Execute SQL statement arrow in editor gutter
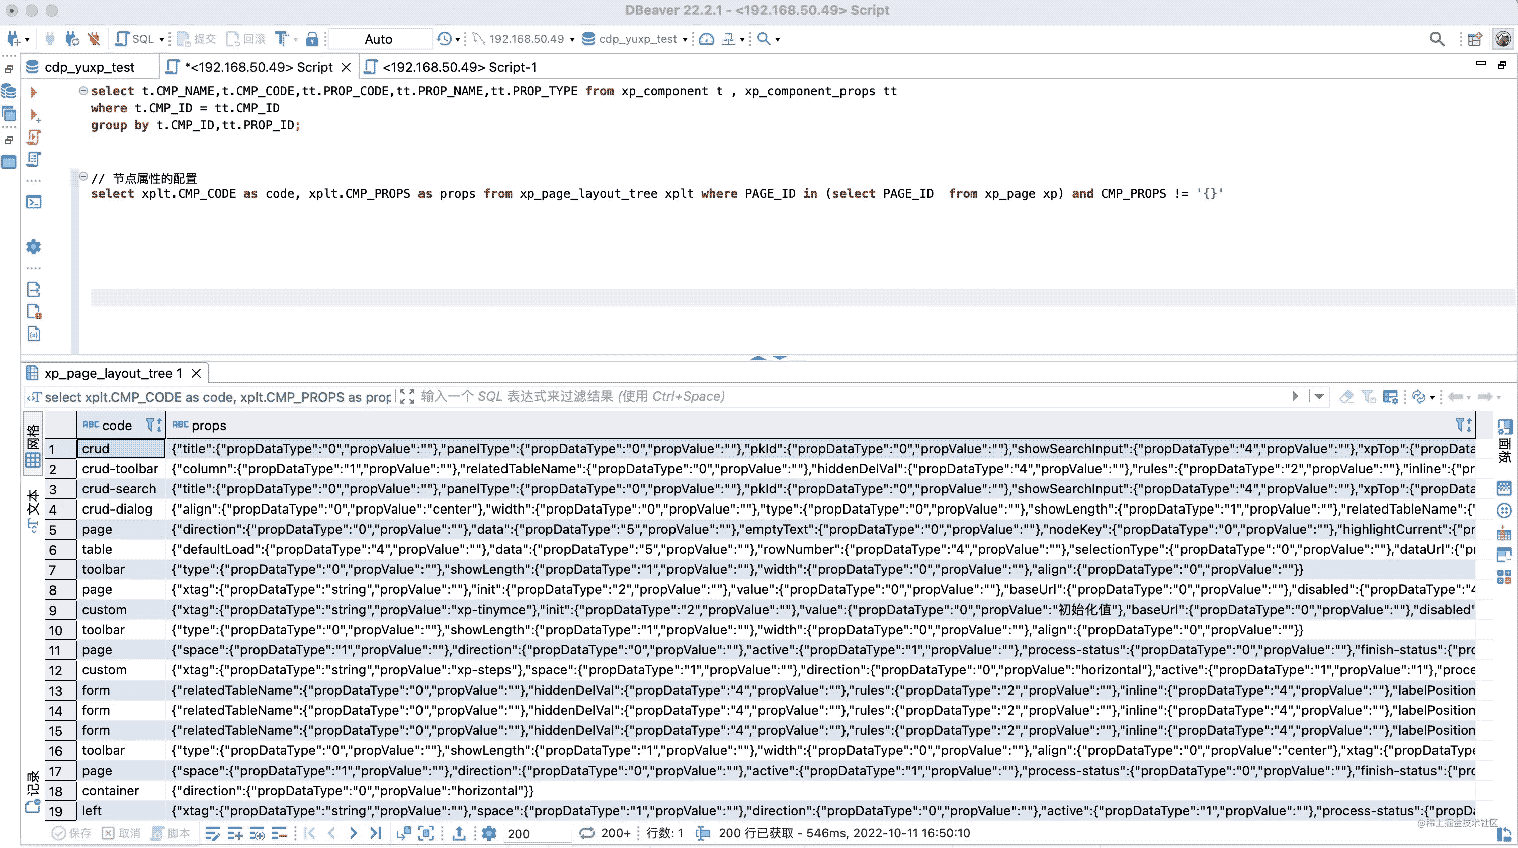 33,92
